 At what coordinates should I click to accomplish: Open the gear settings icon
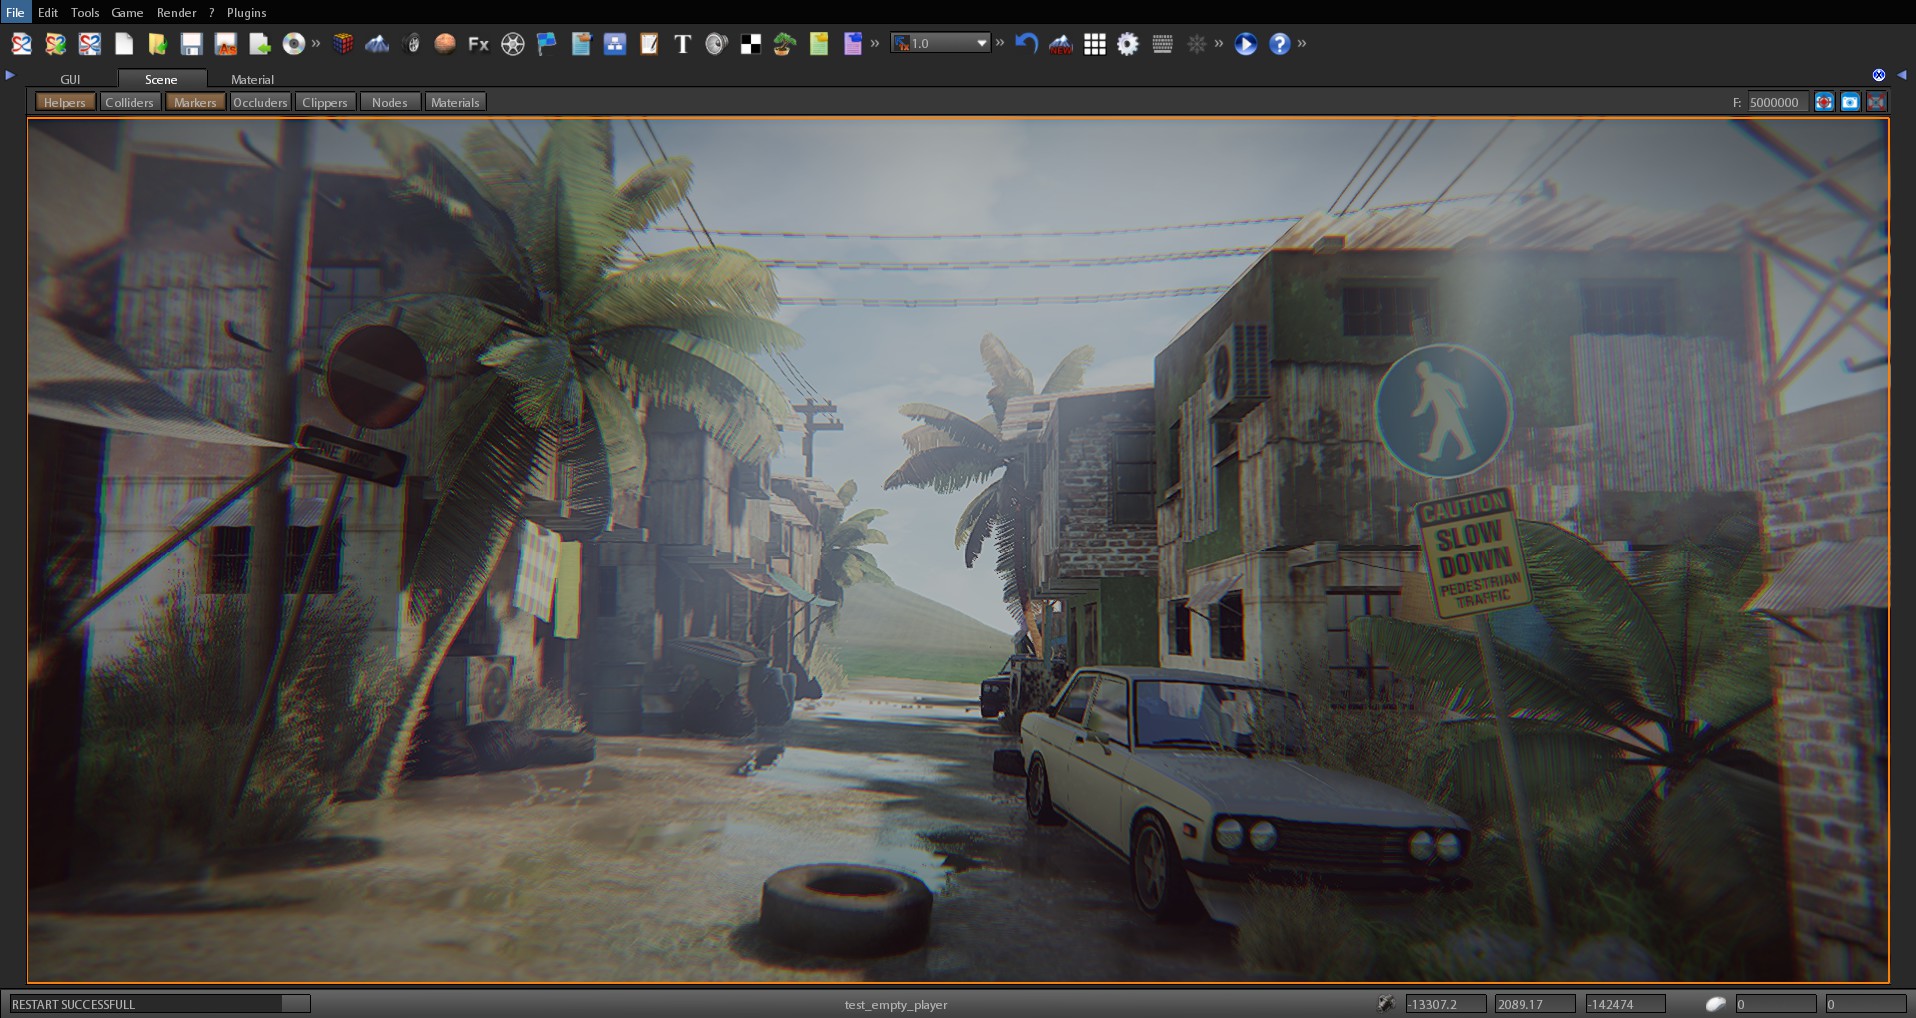click(1128, 44)
